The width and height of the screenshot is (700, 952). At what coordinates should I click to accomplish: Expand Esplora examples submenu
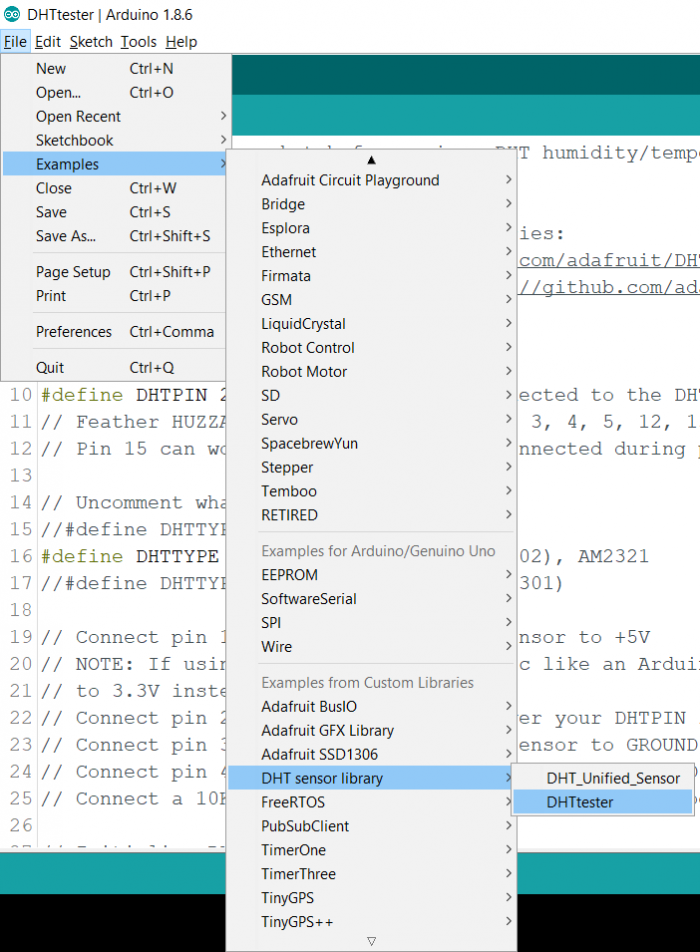pyautogui.click(x=372, y=228)
